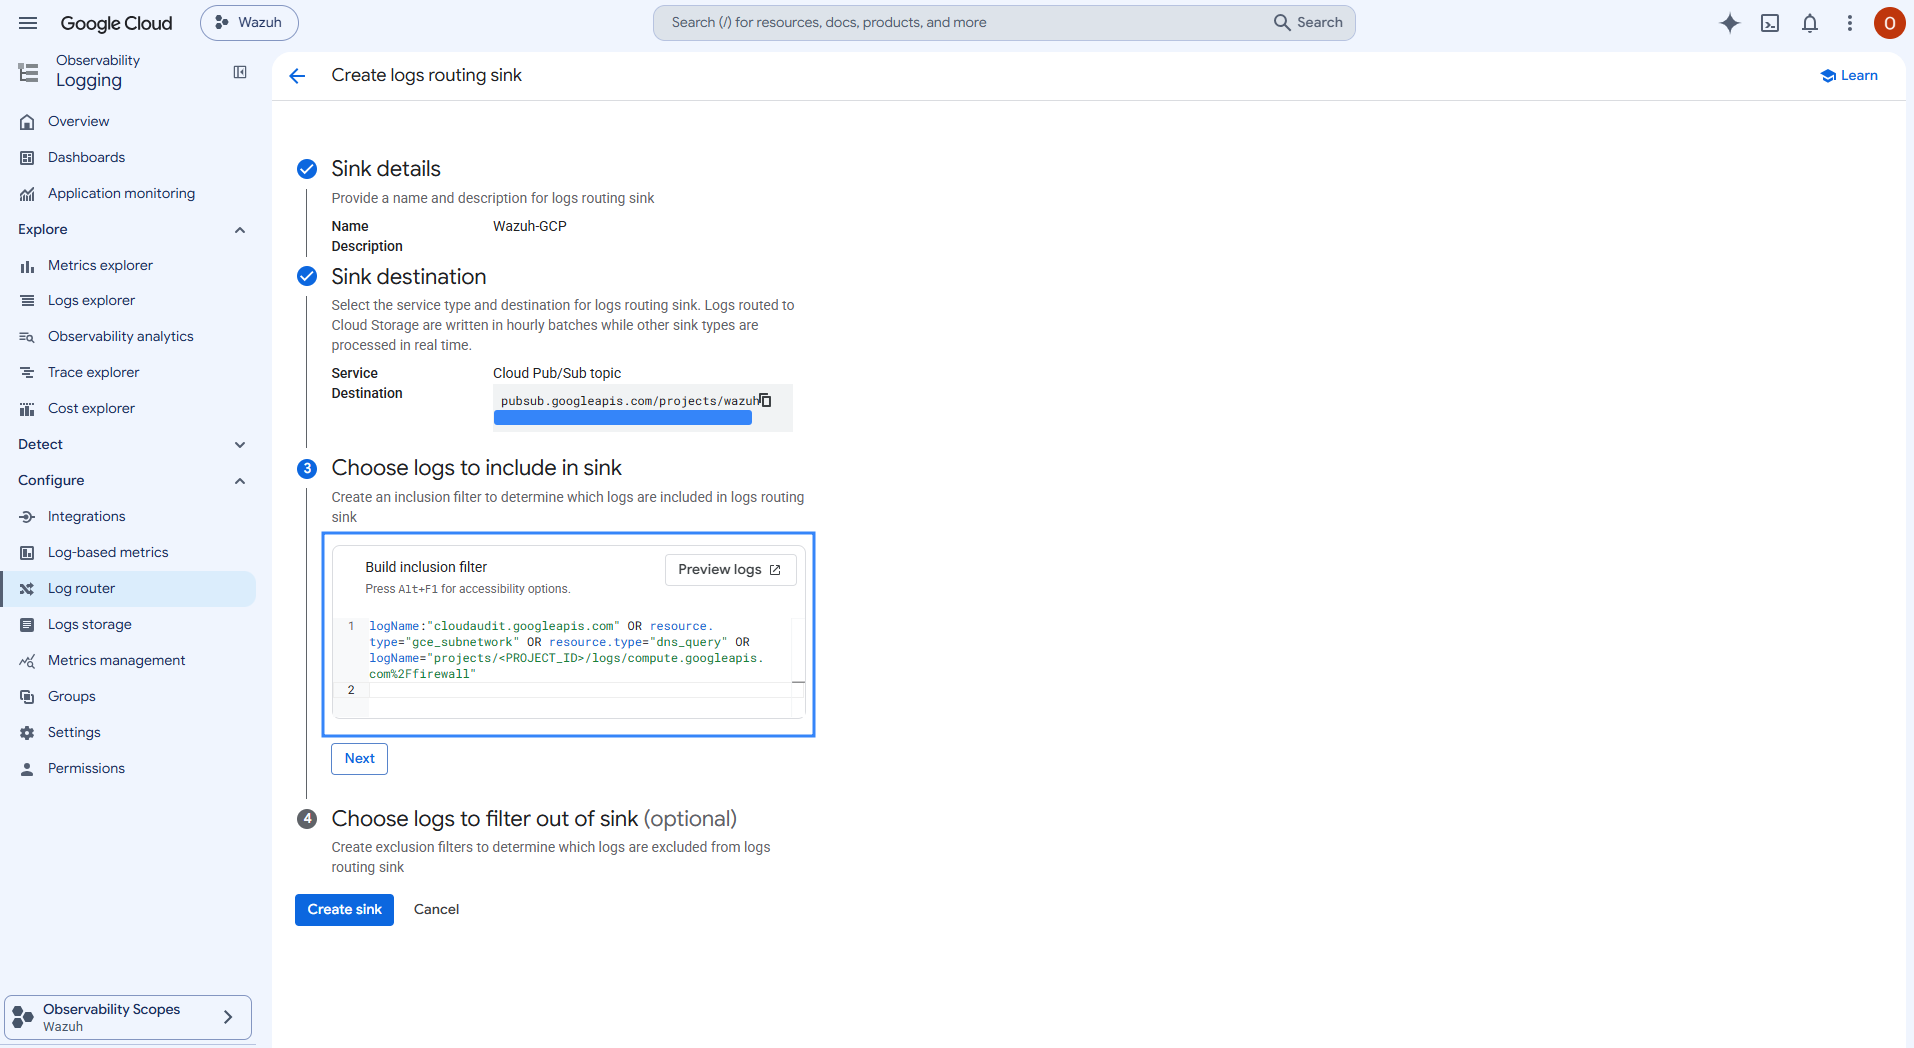
Task: Open the hamburger navigation menu
Action: coord(28,23)
